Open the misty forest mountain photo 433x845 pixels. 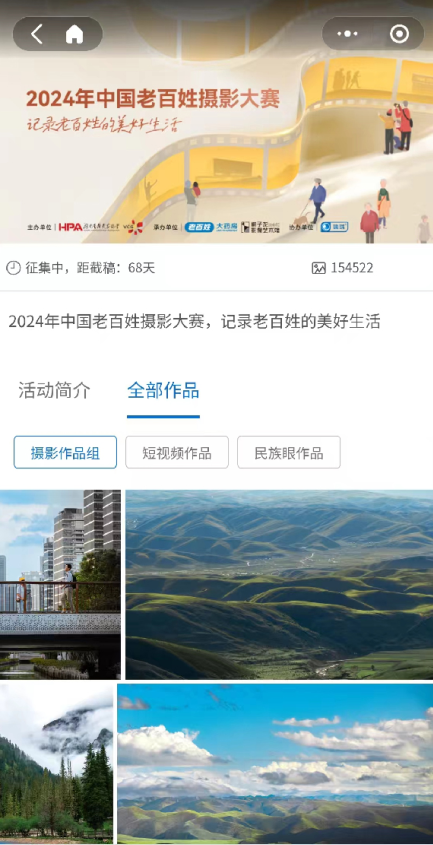click(x=56, y=764)
